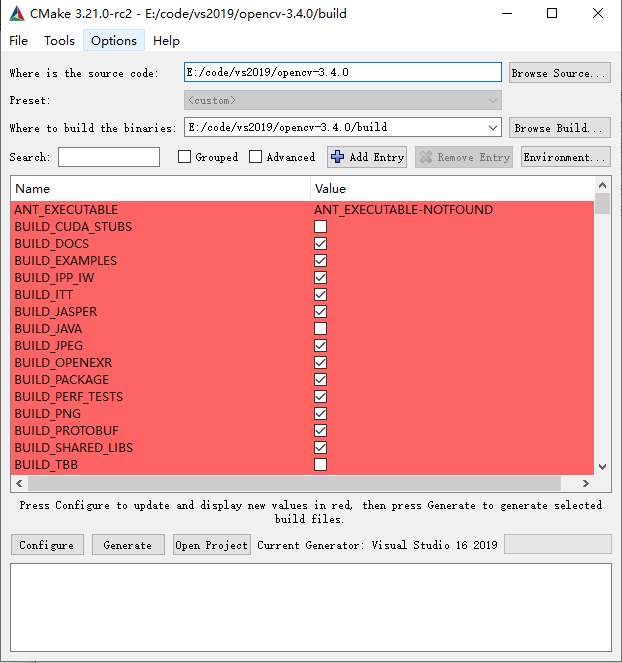Image resolution: width=622 pixels, height=663 pixels.
Task: Open the File menu
Action: click(19, 41)
